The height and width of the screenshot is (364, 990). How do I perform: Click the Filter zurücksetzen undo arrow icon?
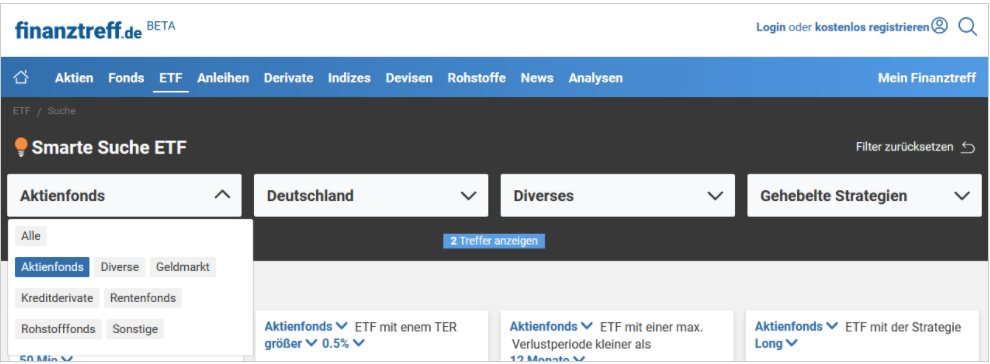point(968,147)
